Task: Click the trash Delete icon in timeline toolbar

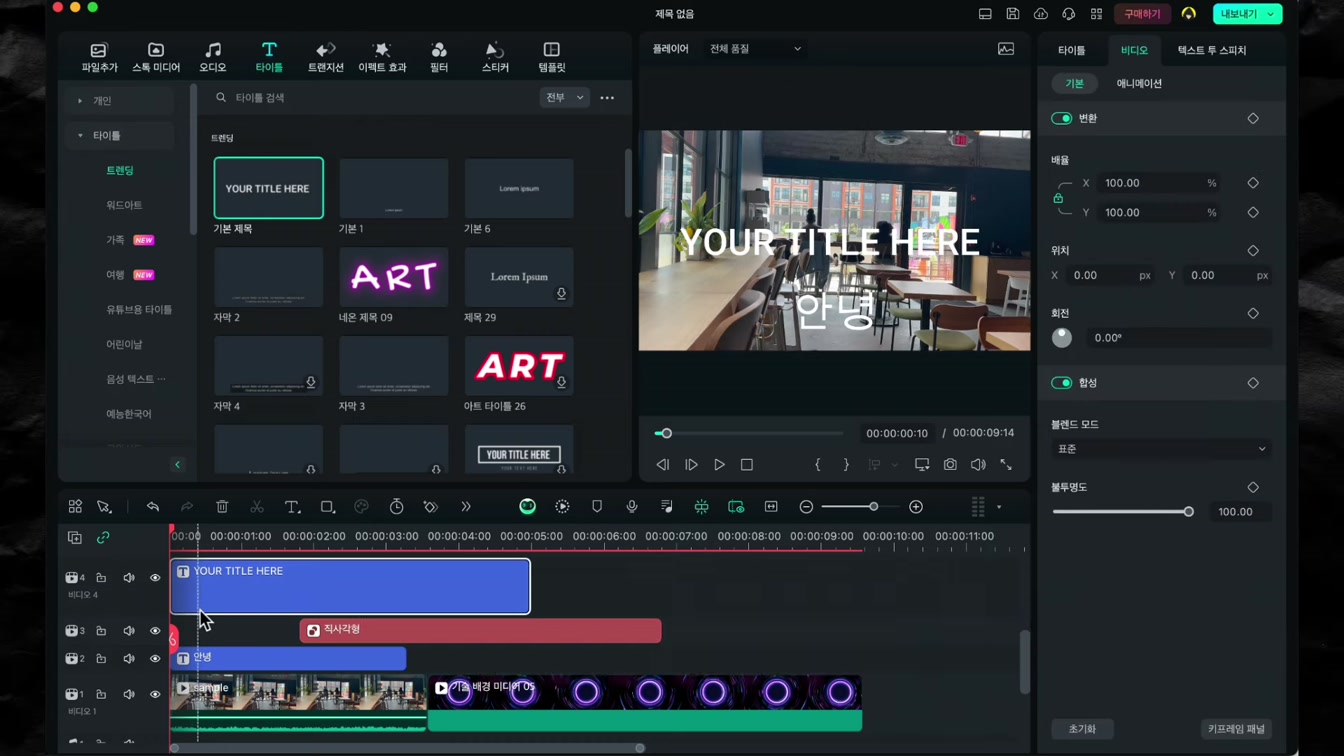Action: pyautogui.click(x=222, y=507)
